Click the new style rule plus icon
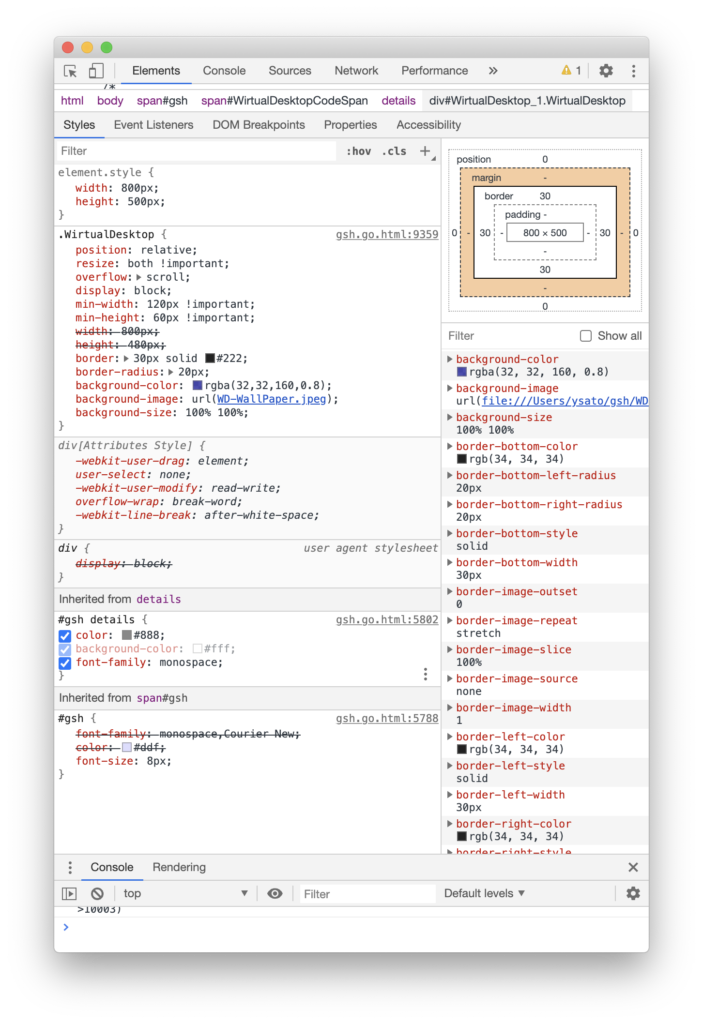This screenshot has height=1024, width=703. 425,151
